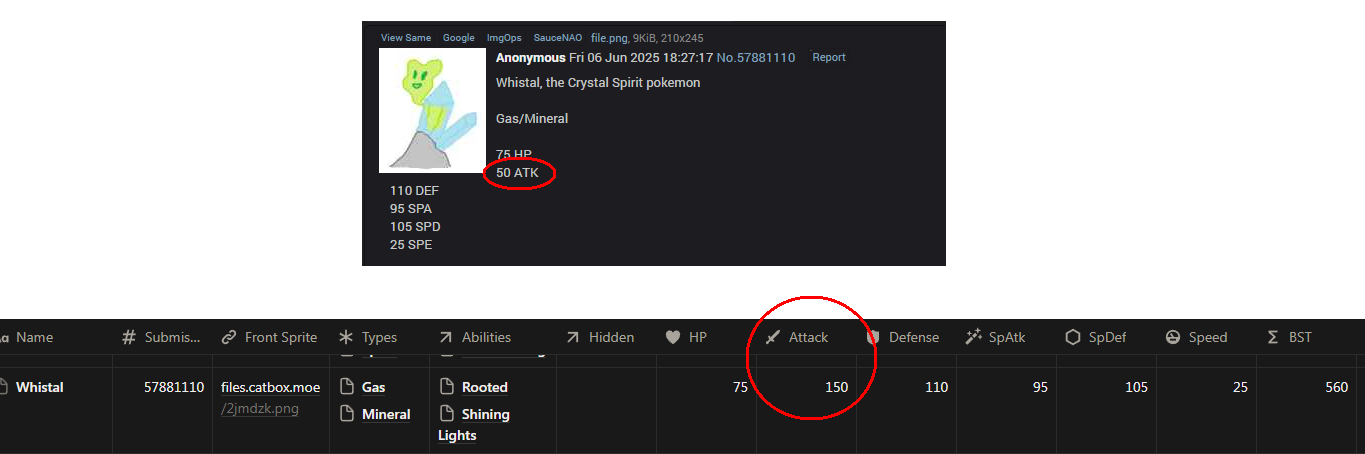Open the Gas type relation

click(373, 387)
